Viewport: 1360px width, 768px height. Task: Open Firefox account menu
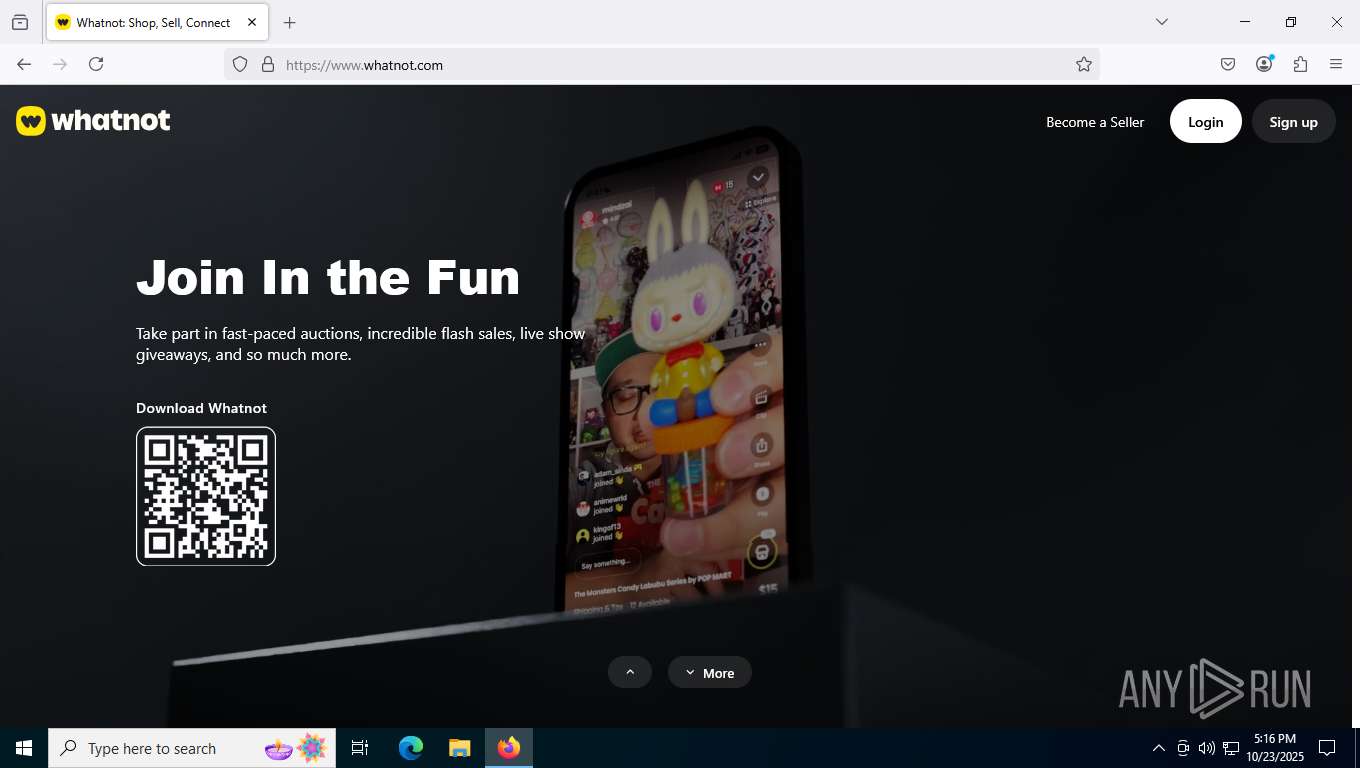[x=1264, y=64]
